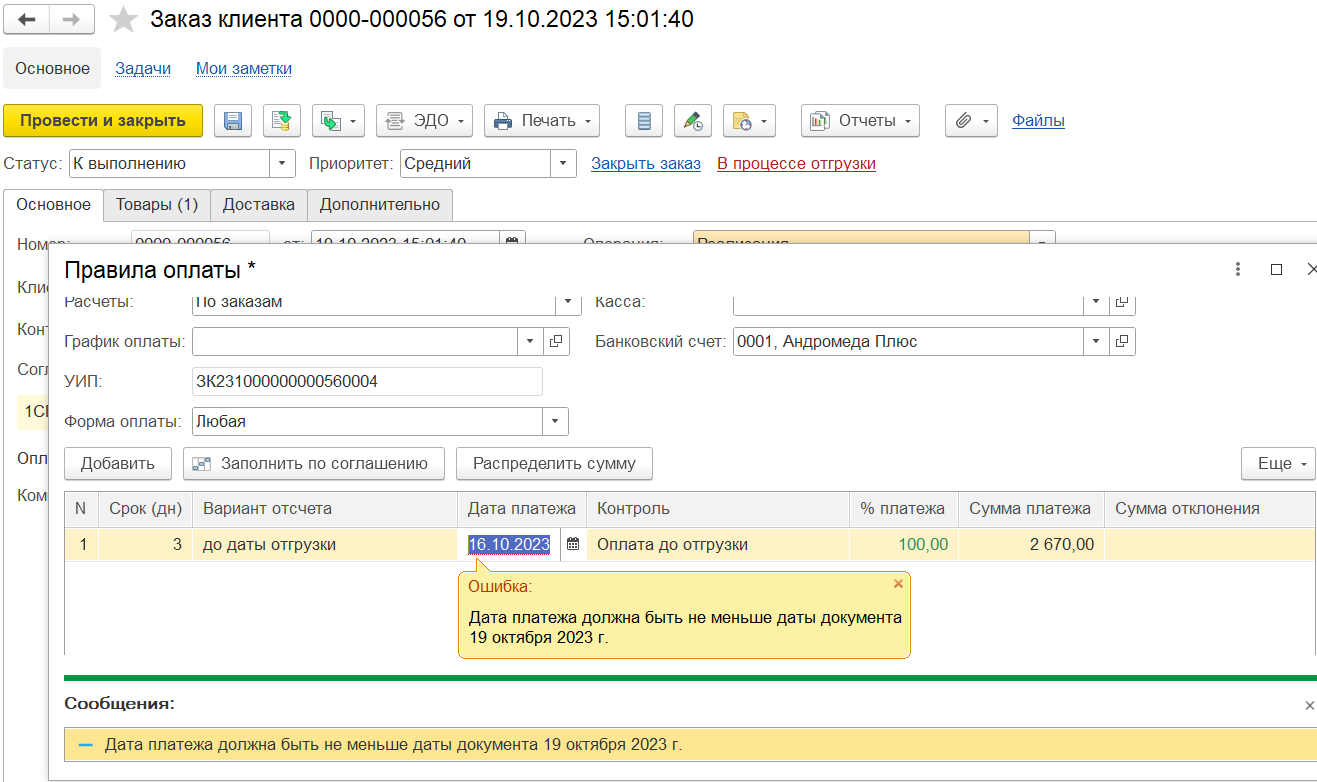1317x782 pixels.
Task: Add order to favorites with star
Action: click(123, 19)
